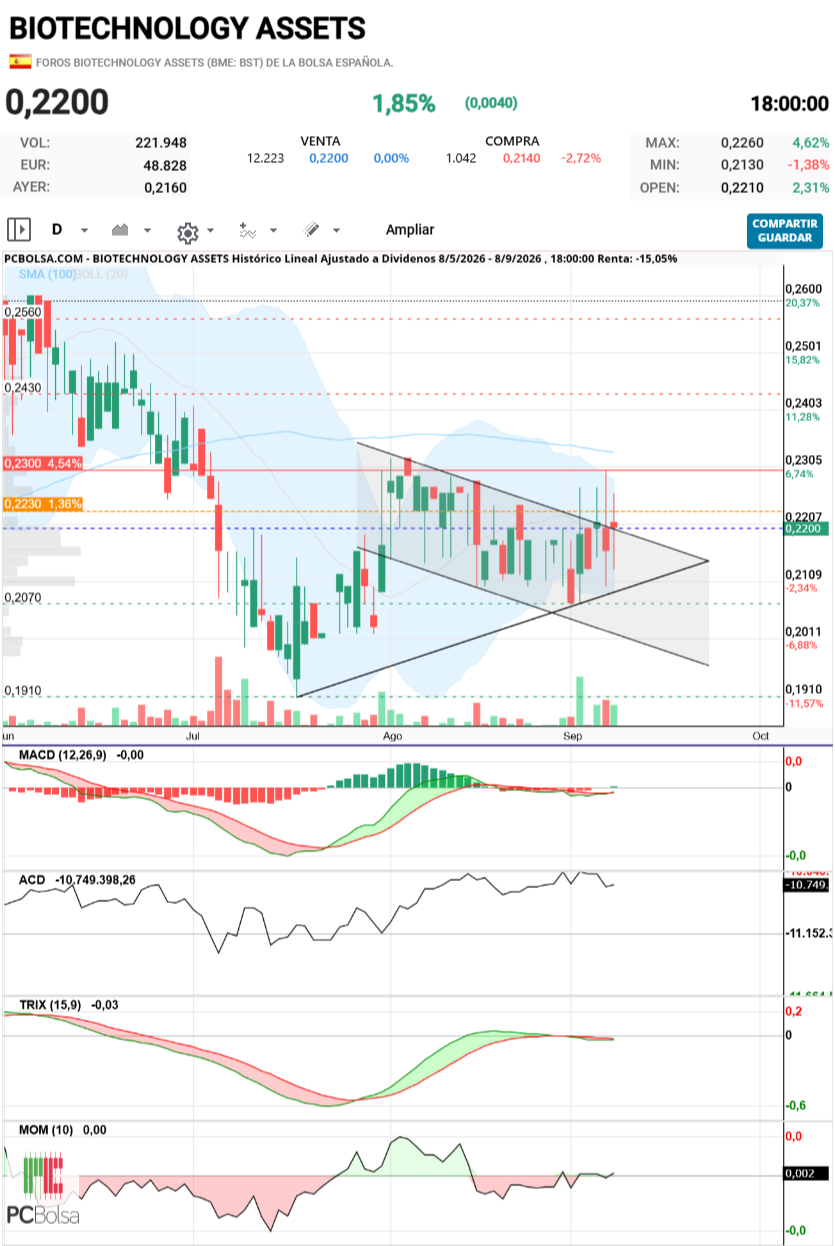This screenshot has height=1246, width=835.
Task: Click the orange 0,2230 1,36% price tag
Action: coord(42,504)
